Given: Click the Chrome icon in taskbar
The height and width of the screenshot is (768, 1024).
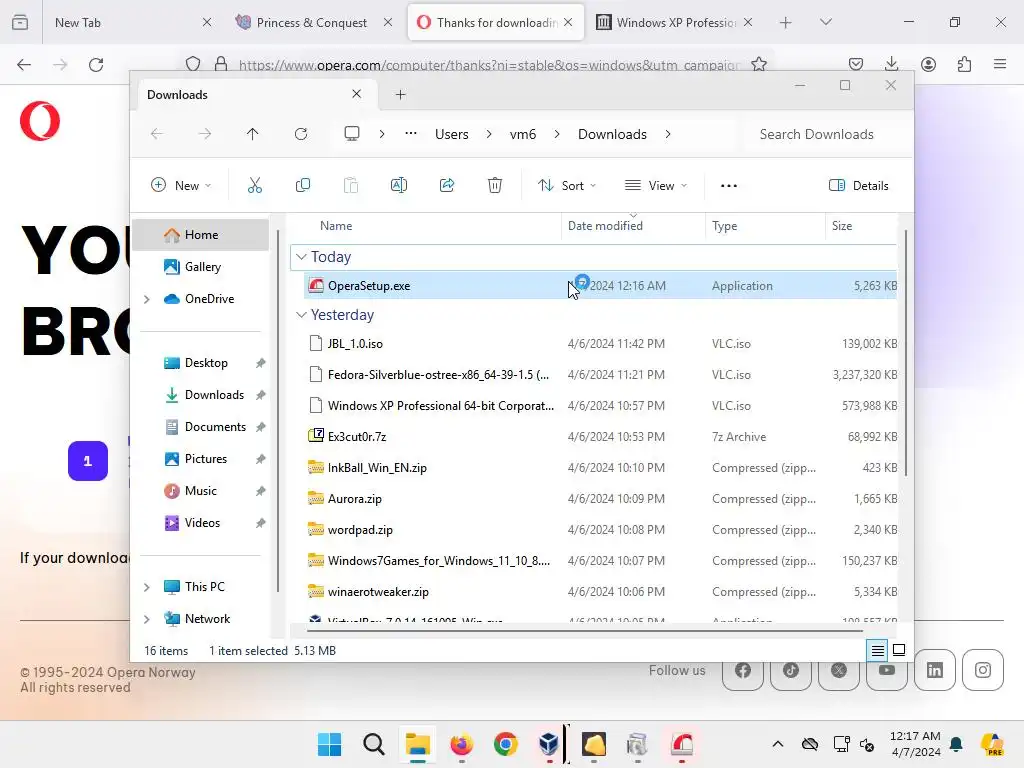Looking at the screenshot, I should (x=505, y=744).
